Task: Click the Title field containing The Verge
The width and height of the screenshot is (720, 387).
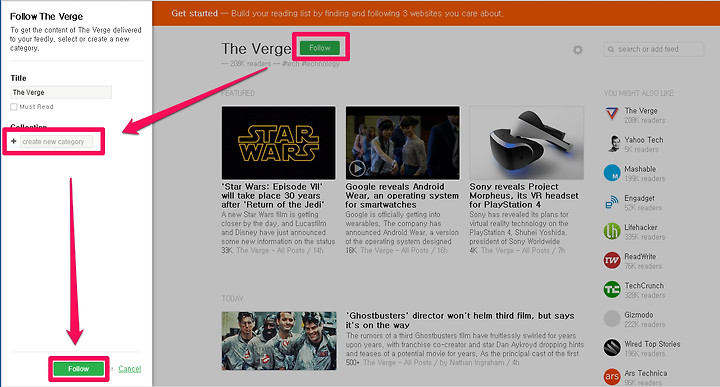Action: [61, 92]
